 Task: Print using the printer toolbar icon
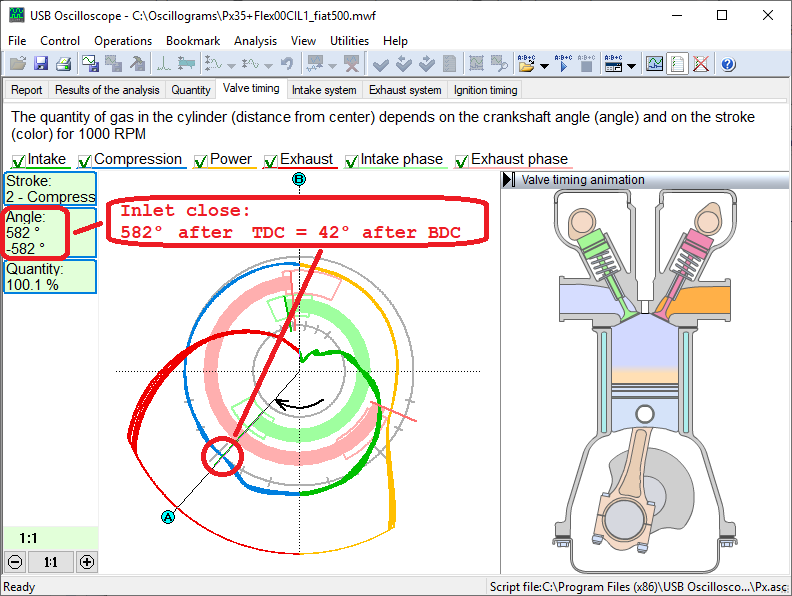(x=62, y=64)
